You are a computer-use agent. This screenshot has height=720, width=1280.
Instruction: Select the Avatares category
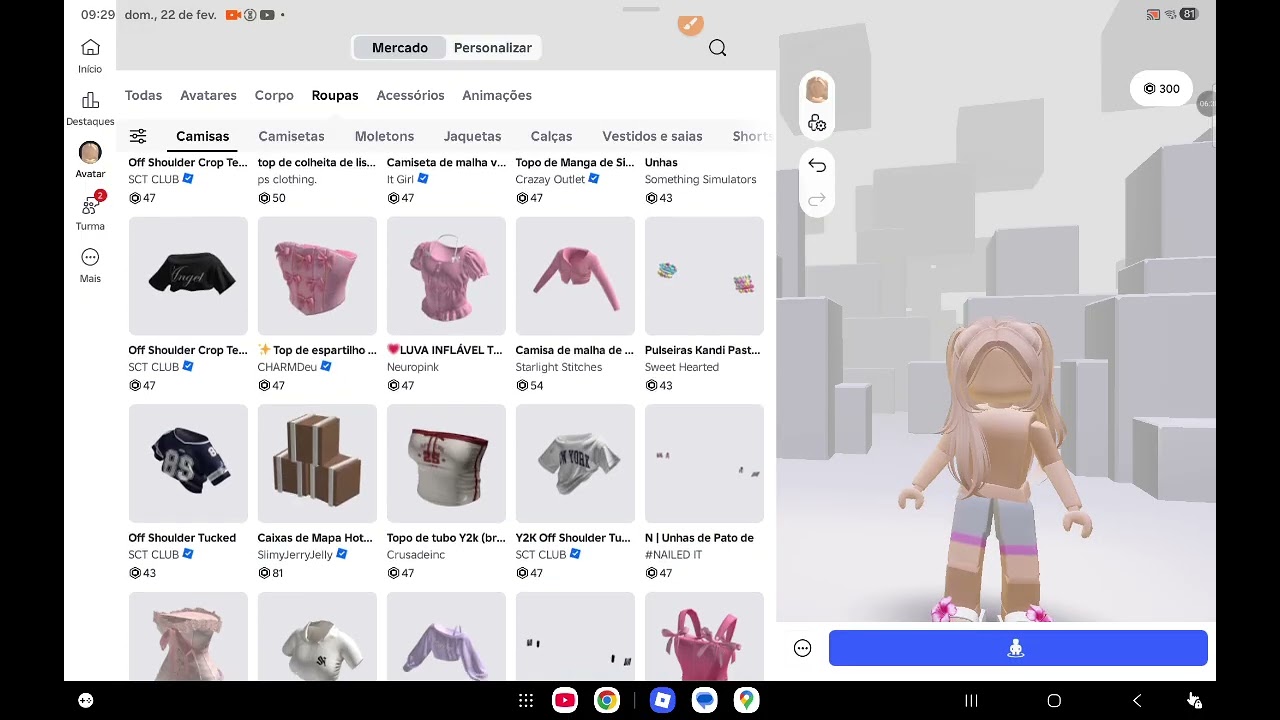click(208, 95)
